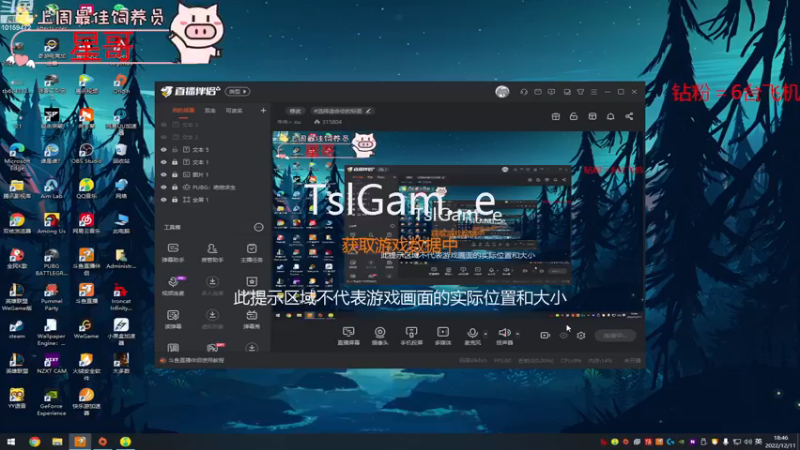The image size is (800, 450).
Task: Hide the 全屏 1 layer
Action: (x=164, y=199)
